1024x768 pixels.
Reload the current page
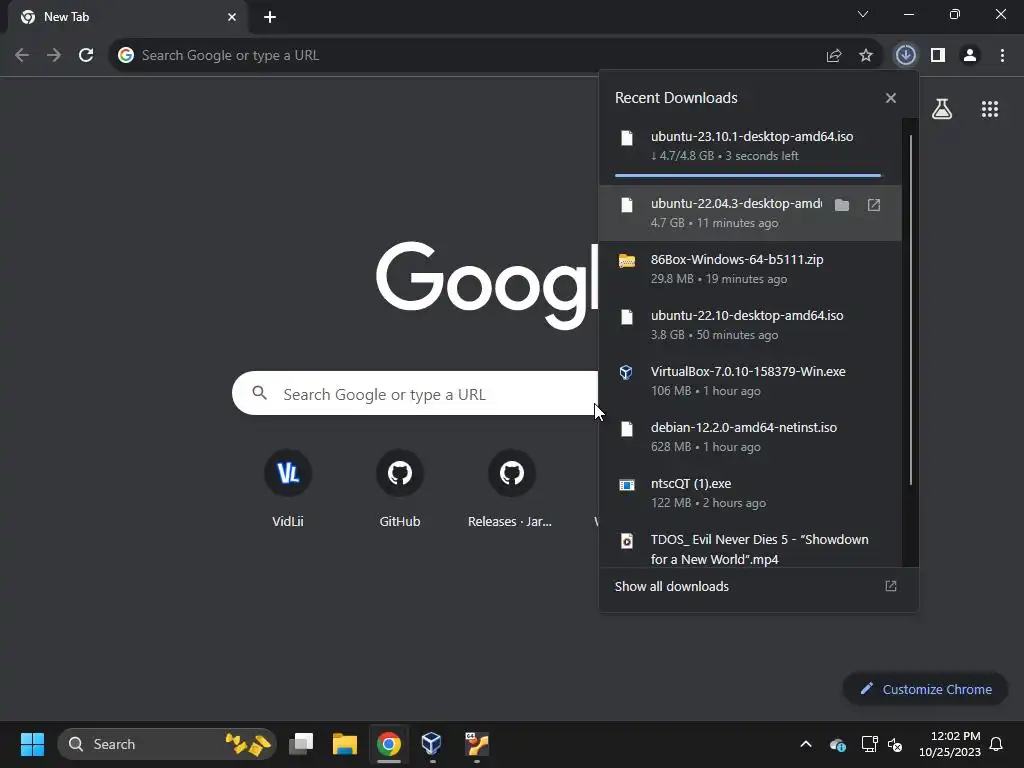click(86, 56)
